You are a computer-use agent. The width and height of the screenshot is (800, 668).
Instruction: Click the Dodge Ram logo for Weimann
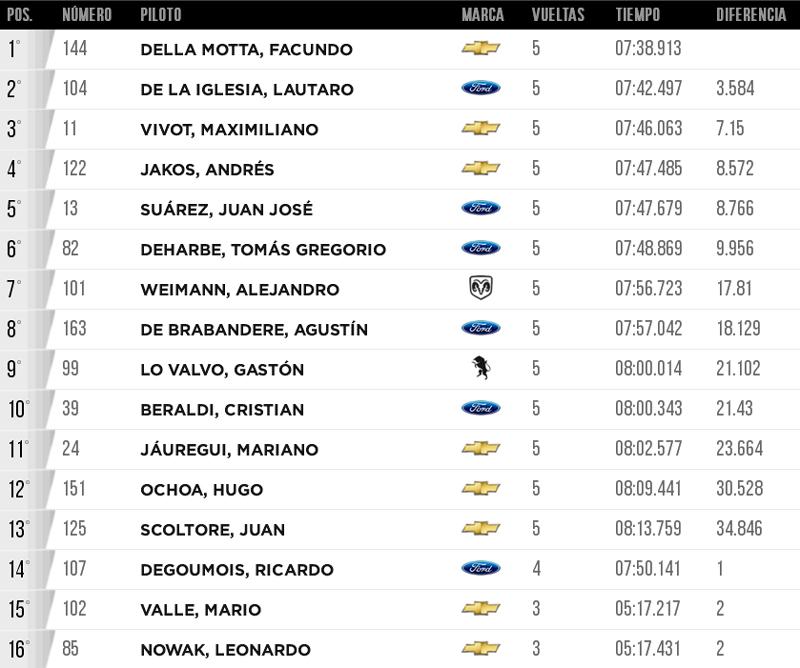pyautogui.click(x=481, y=288)
